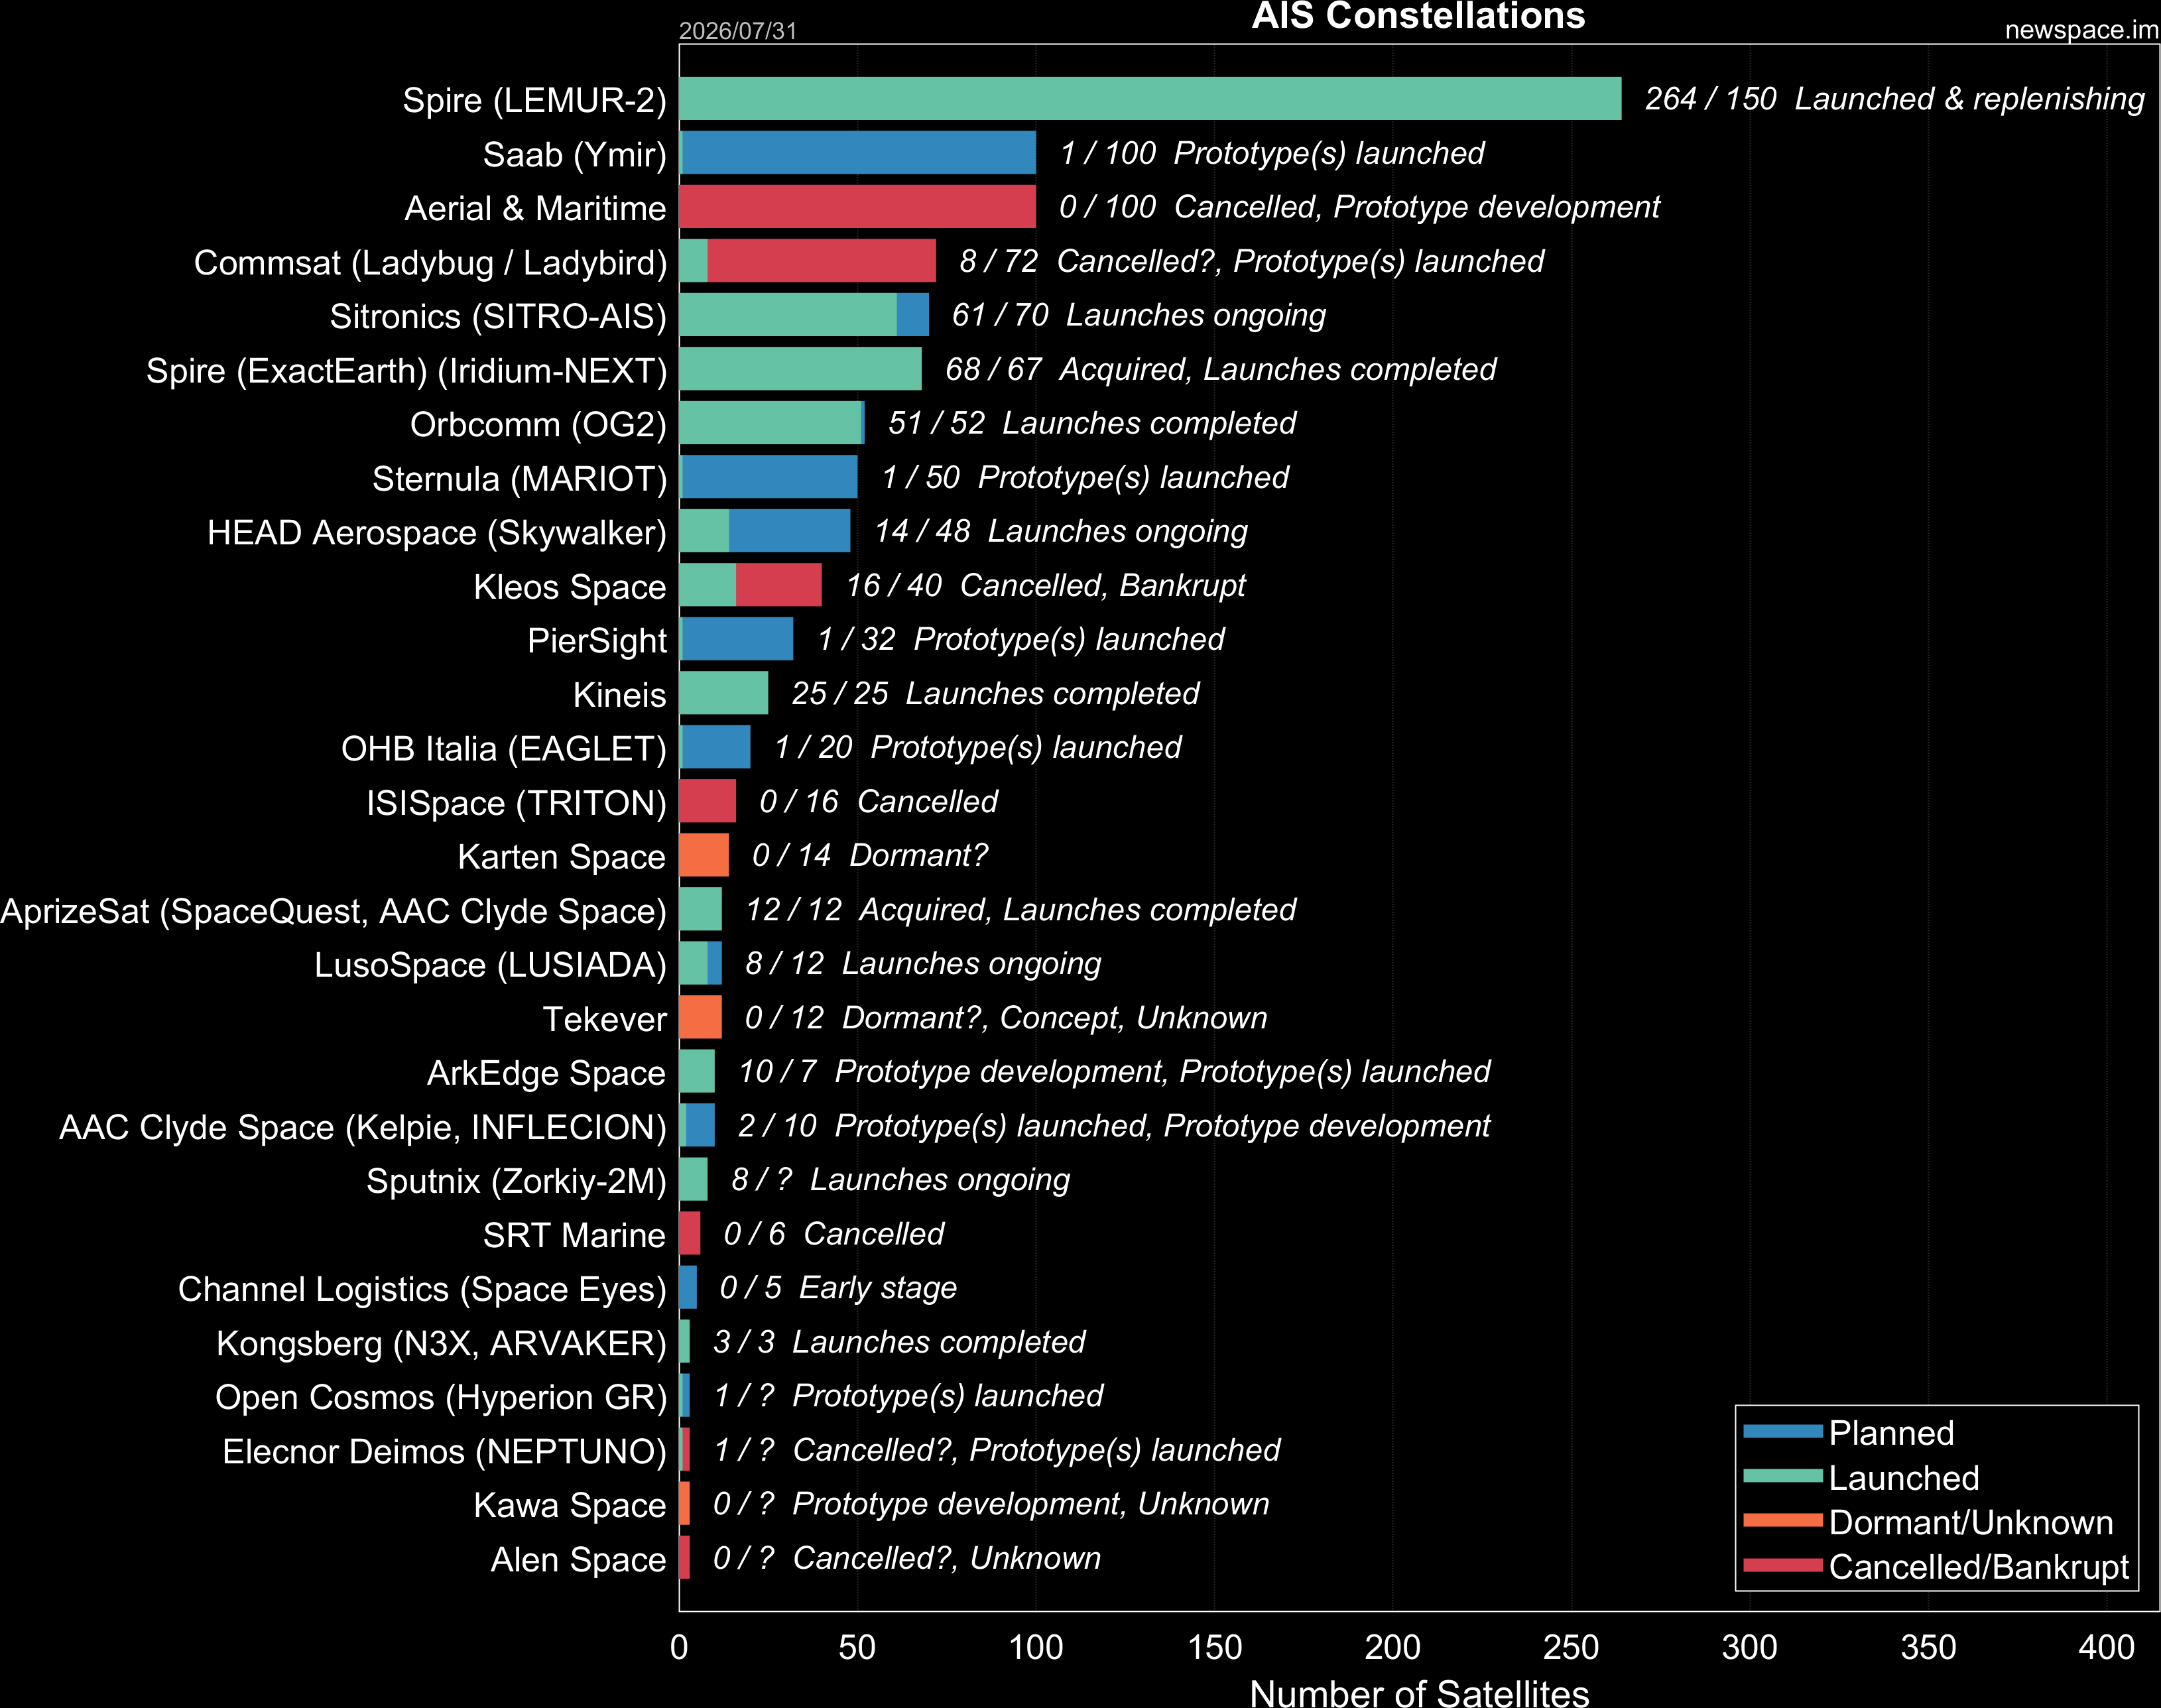Click the 'Dormant/Unknown' legend label
Viewport: 2161px width, 1708px height.
coord(1971,1522)
